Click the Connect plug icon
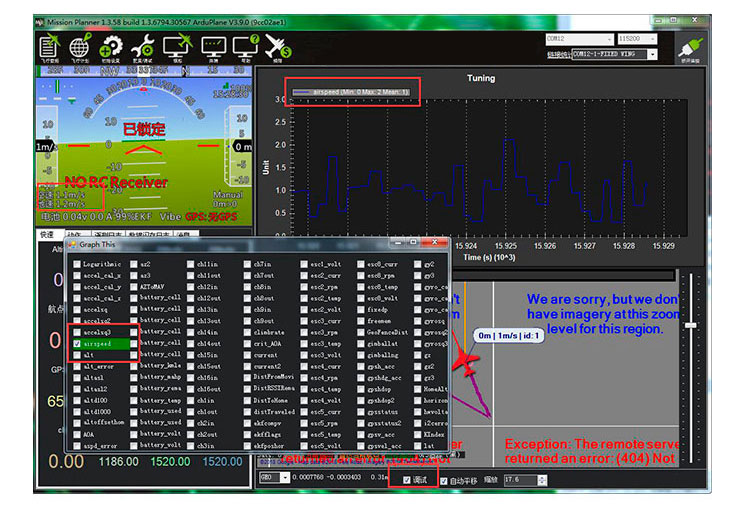This screenshot has height=509, width=750. click(x=689, y=45)
